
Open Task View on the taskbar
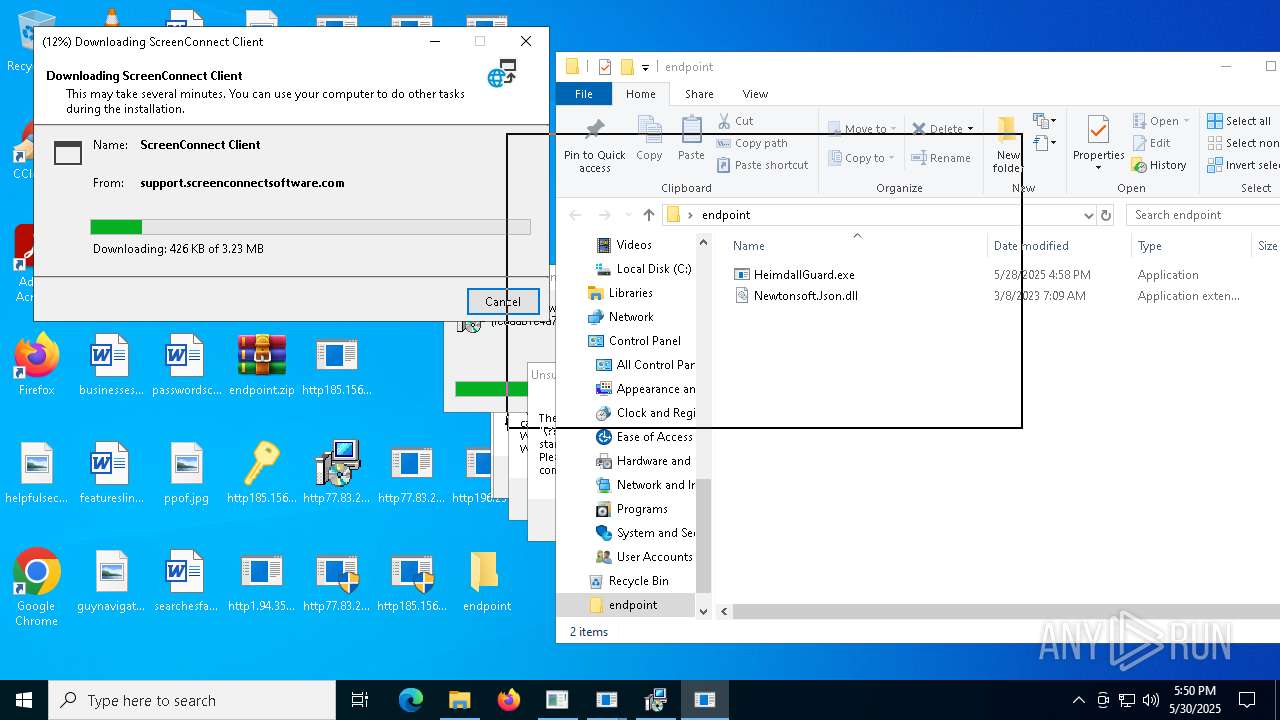pos(360,700)
